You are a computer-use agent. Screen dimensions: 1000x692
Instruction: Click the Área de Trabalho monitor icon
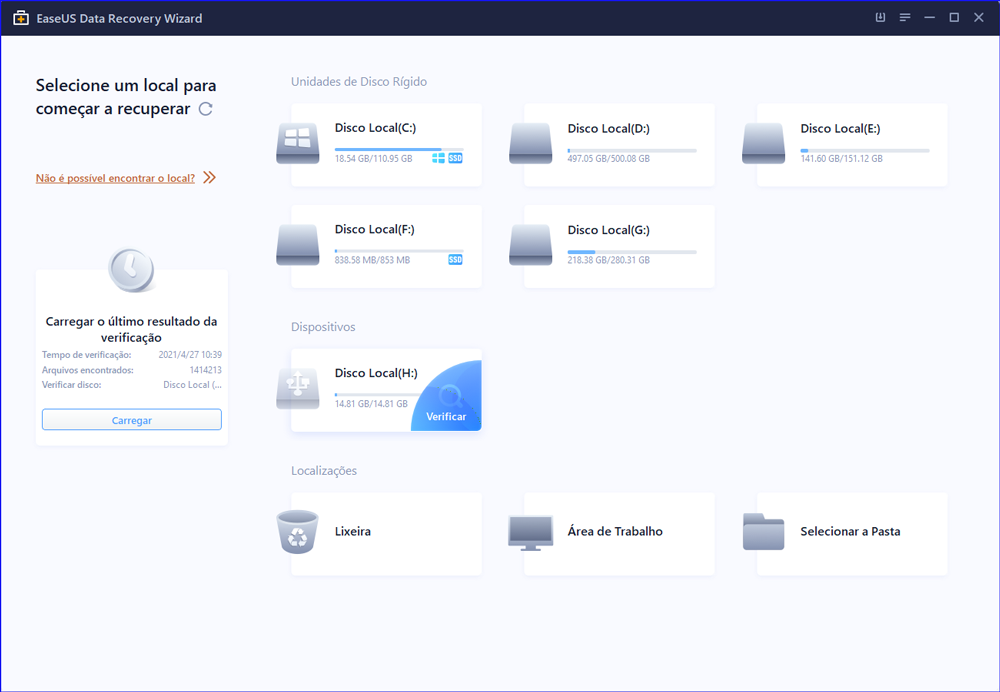[x=531, y=533]
